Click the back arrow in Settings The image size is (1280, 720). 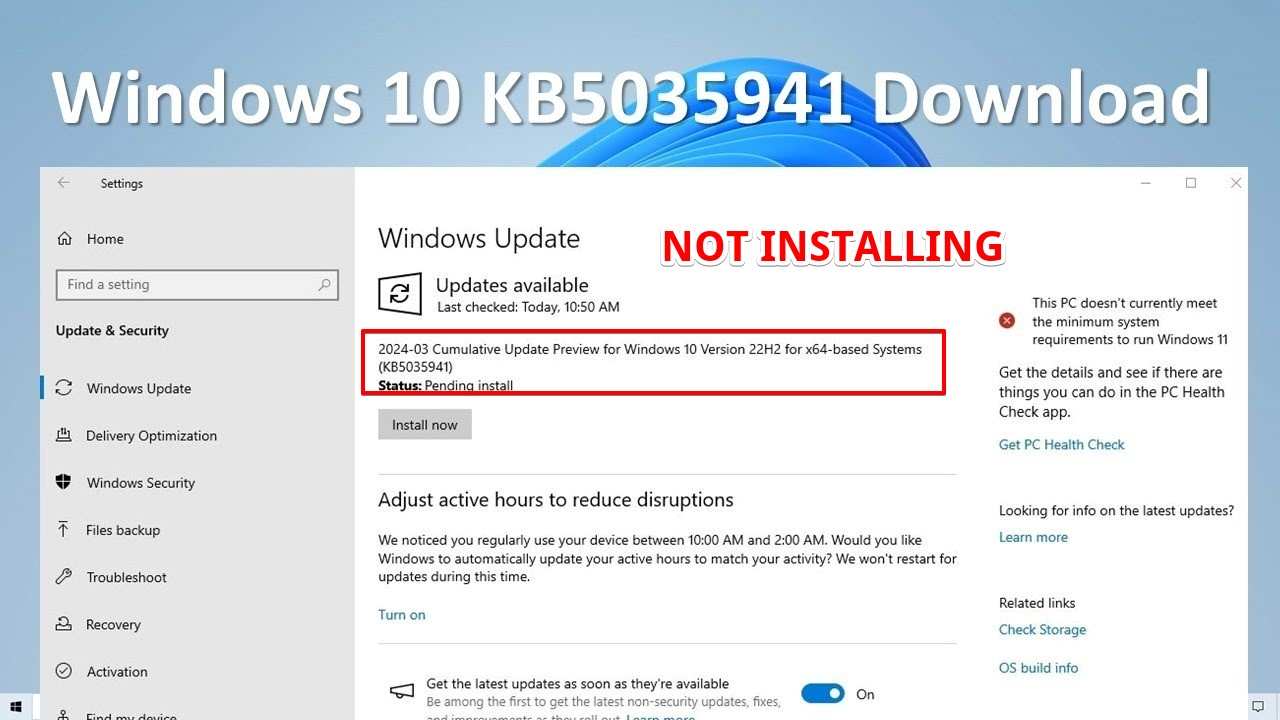64,183
